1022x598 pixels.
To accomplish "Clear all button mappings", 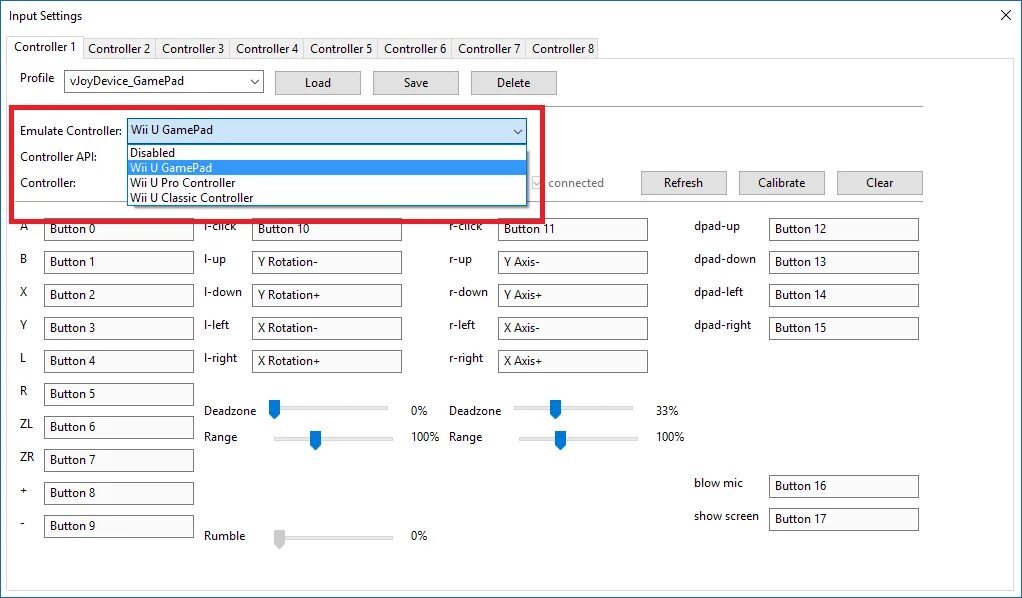I will tap(879, 183).
